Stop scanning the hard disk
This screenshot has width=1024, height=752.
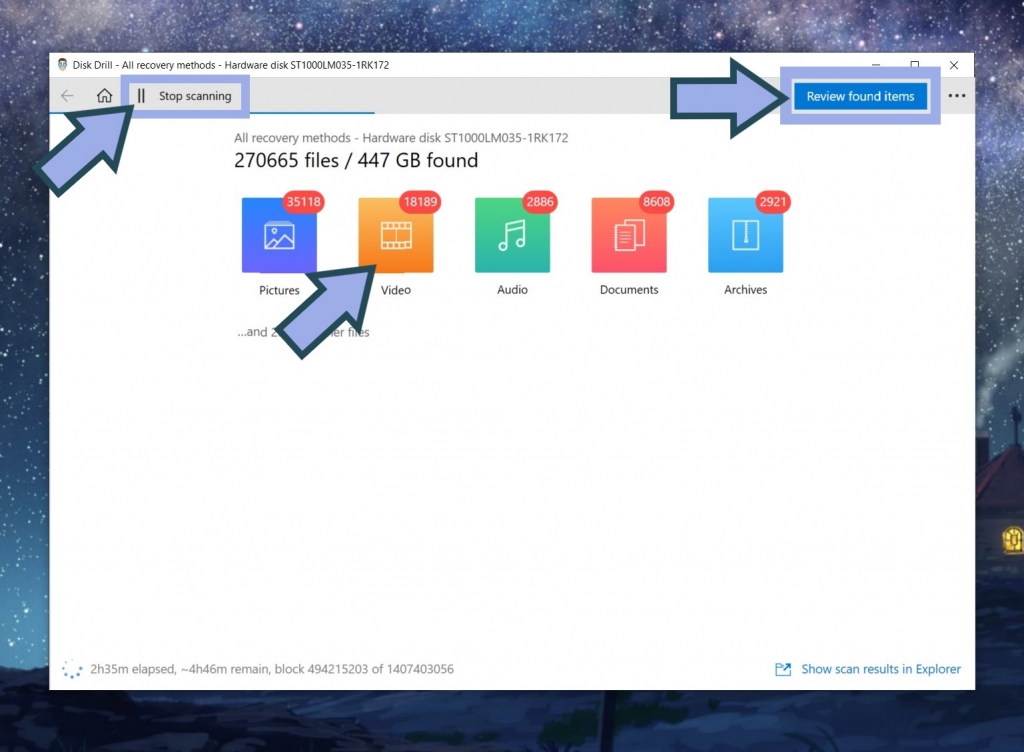tap(185, 96)
